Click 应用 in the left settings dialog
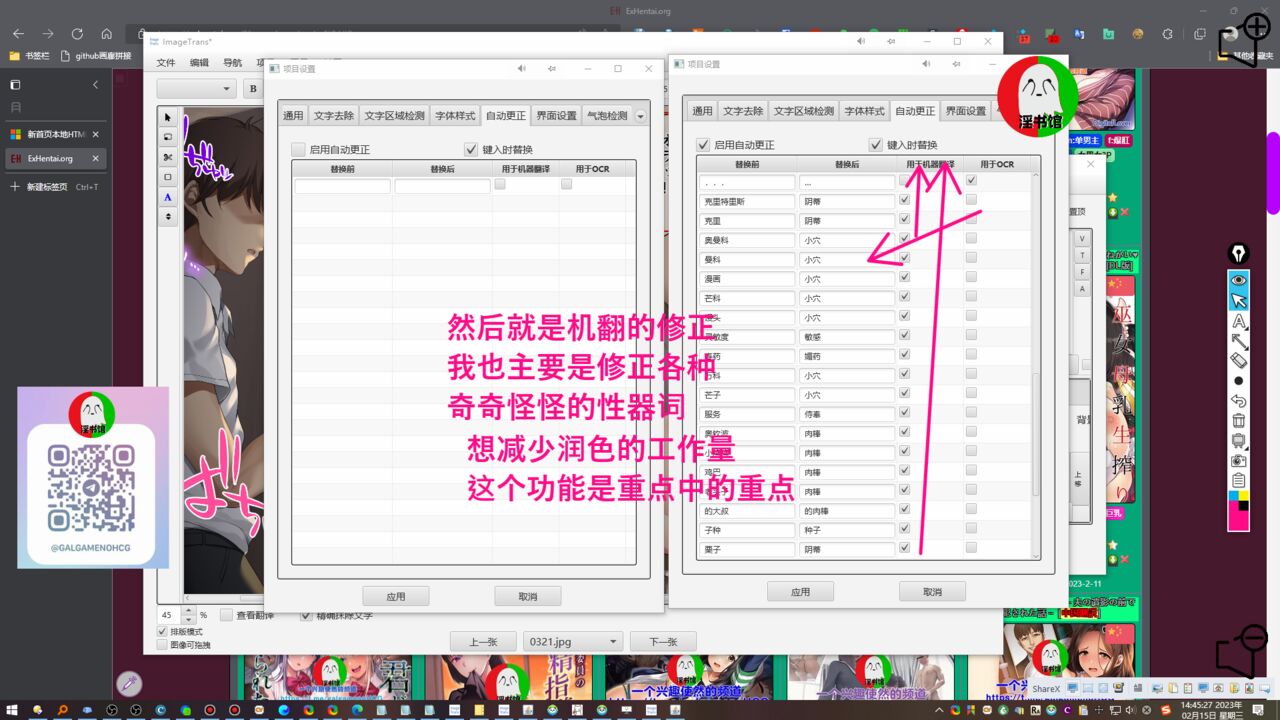Screen dimensions: 1280x720 [396, 596]
